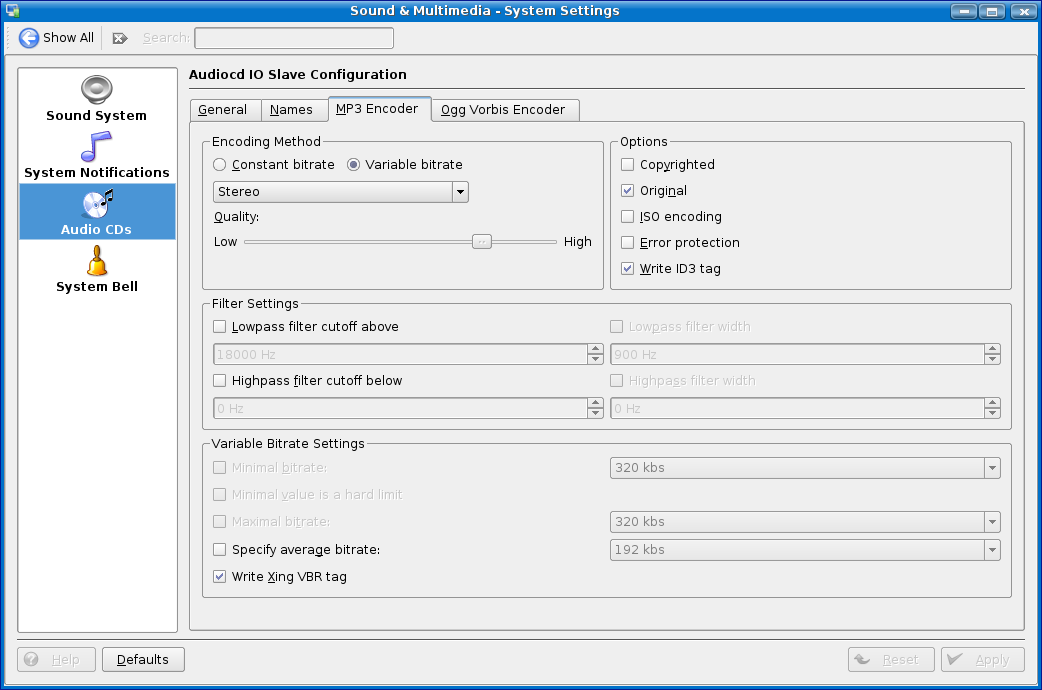Open the Sound System settings icon

click(x=97, y=90)
